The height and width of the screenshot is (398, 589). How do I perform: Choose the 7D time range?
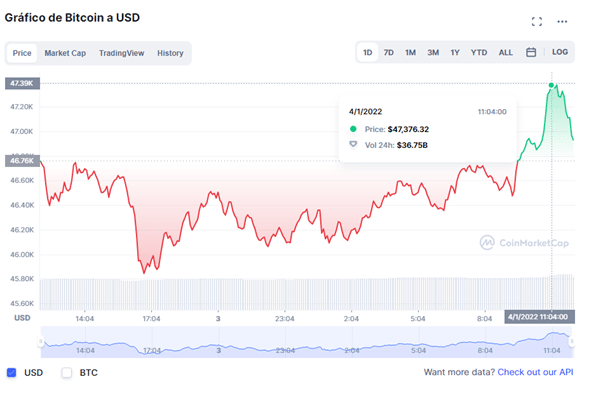coord(388,53)
